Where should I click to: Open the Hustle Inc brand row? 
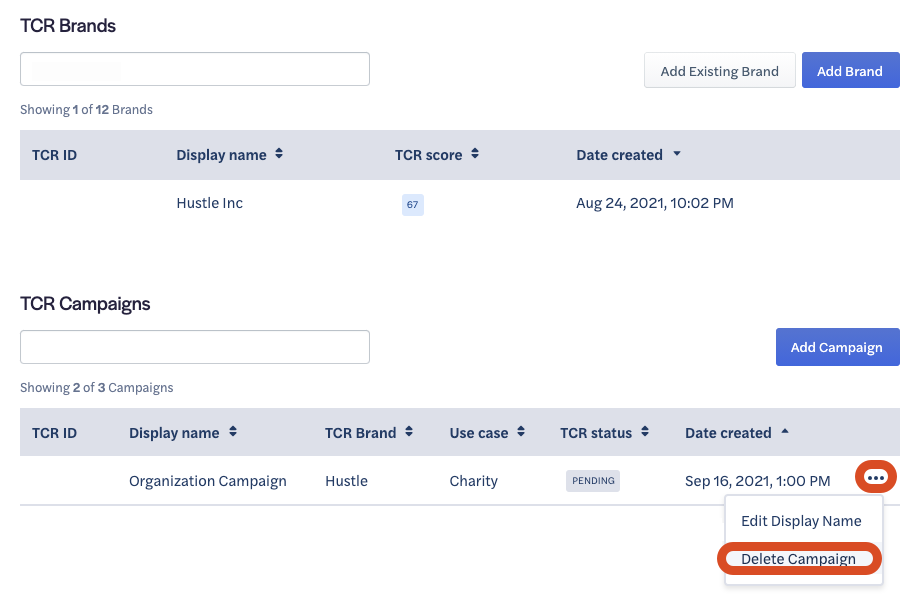click(x=210, y=203)
